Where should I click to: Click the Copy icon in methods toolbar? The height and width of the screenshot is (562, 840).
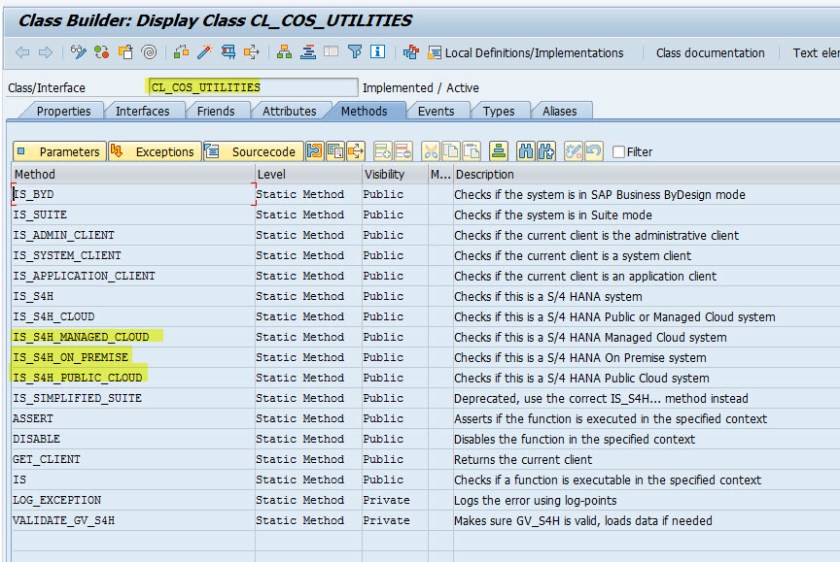pyautogui.click(x=451, y=152)
